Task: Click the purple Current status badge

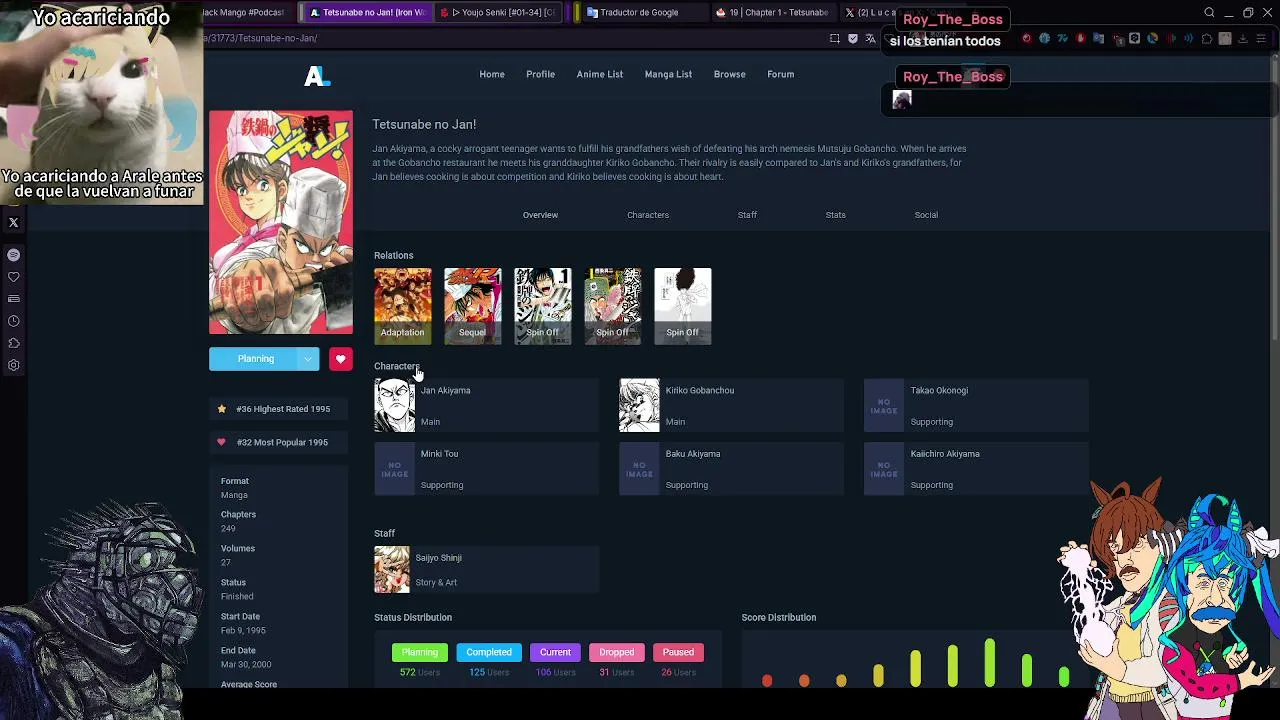Action: [x=555, y=652]
